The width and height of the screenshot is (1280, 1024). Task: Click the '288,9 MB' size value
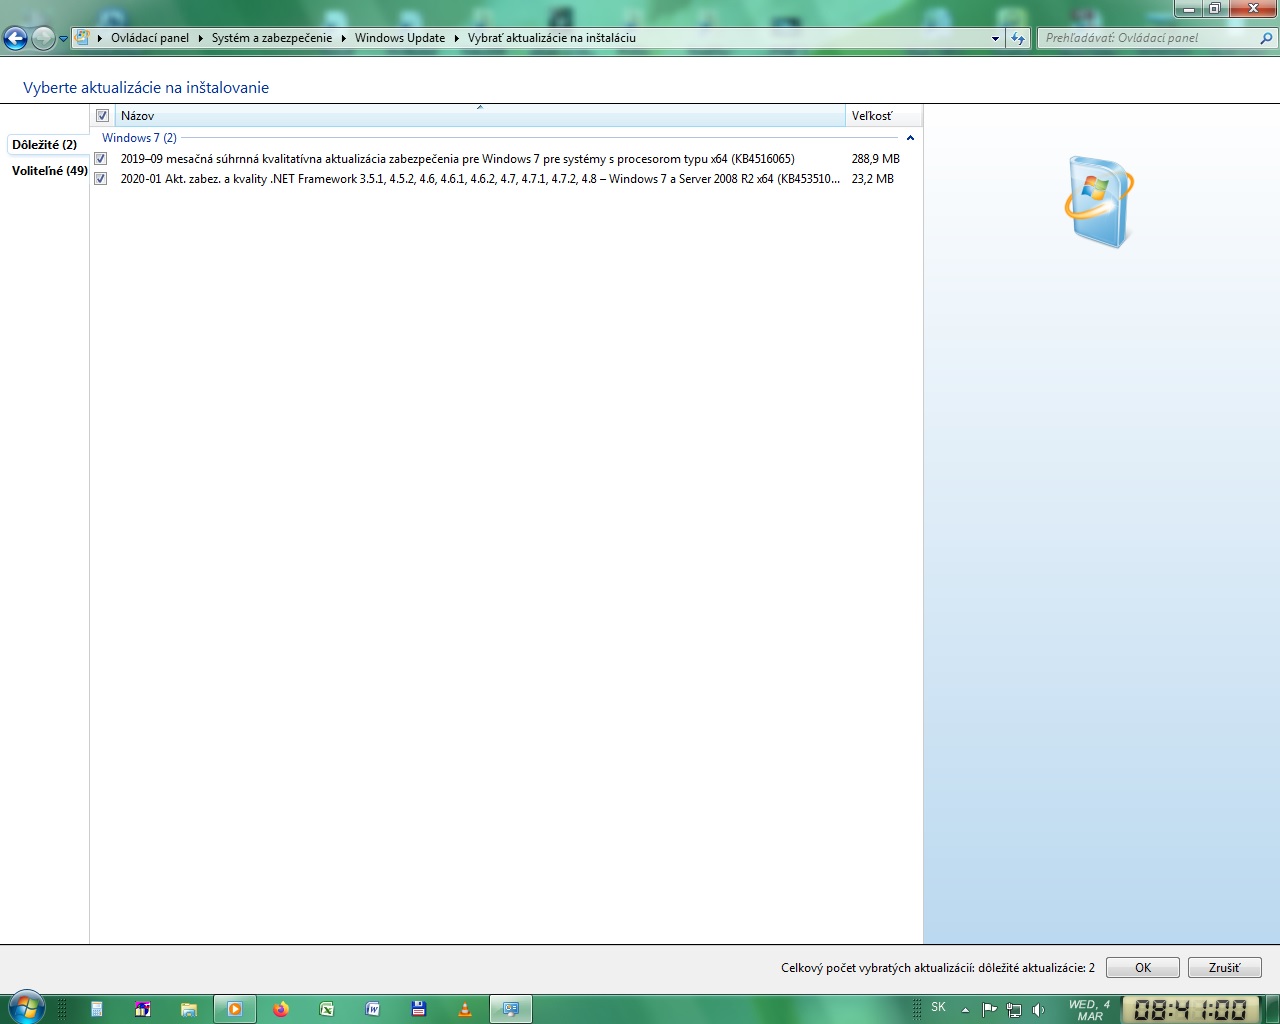click(875, 159)
